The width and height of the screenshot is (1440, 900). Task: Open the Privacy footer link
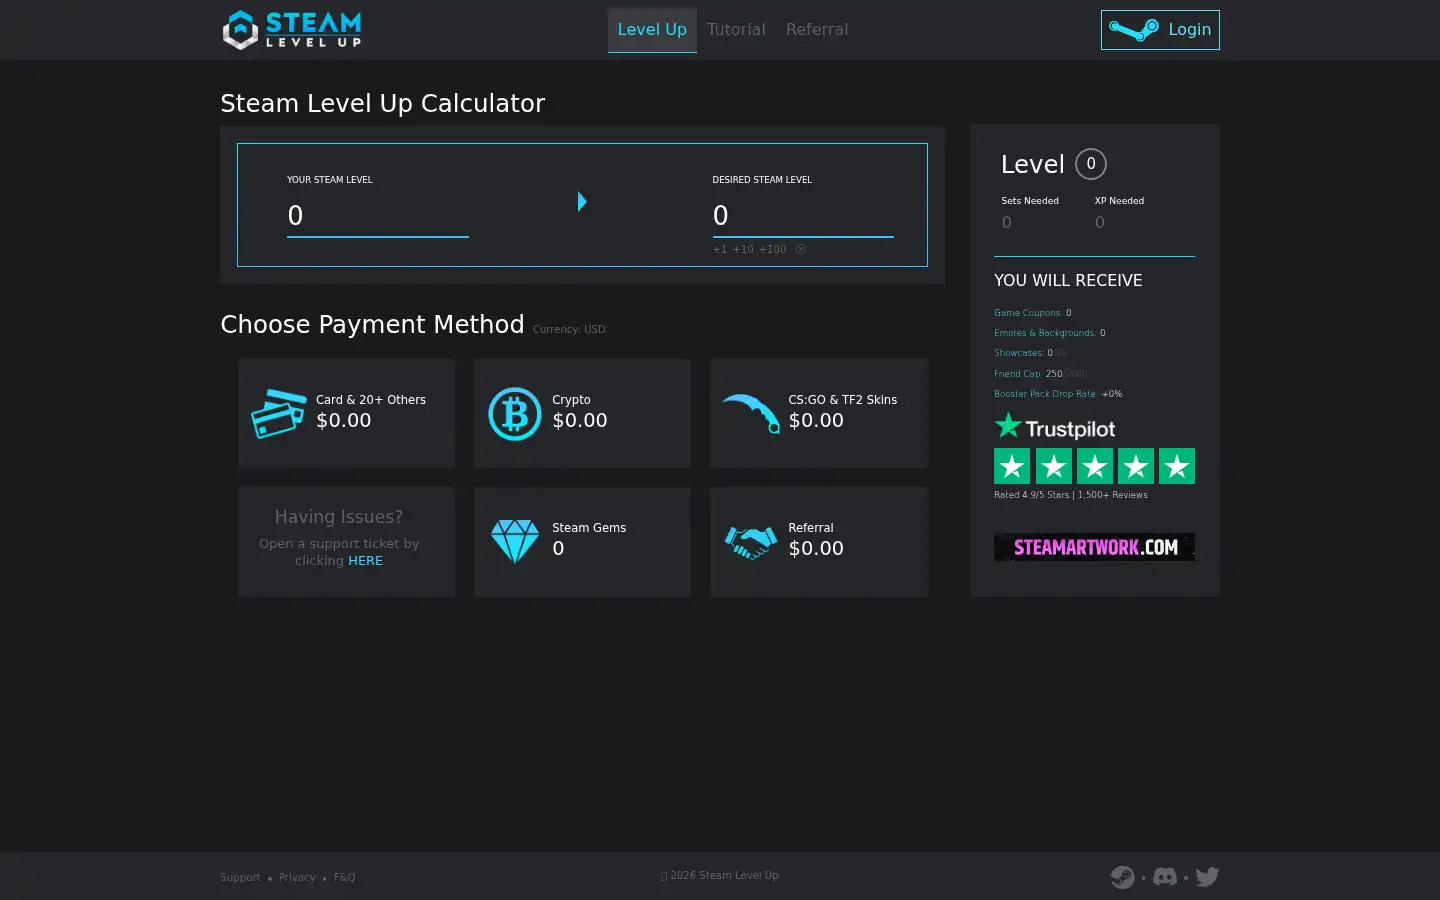[297, 877]
